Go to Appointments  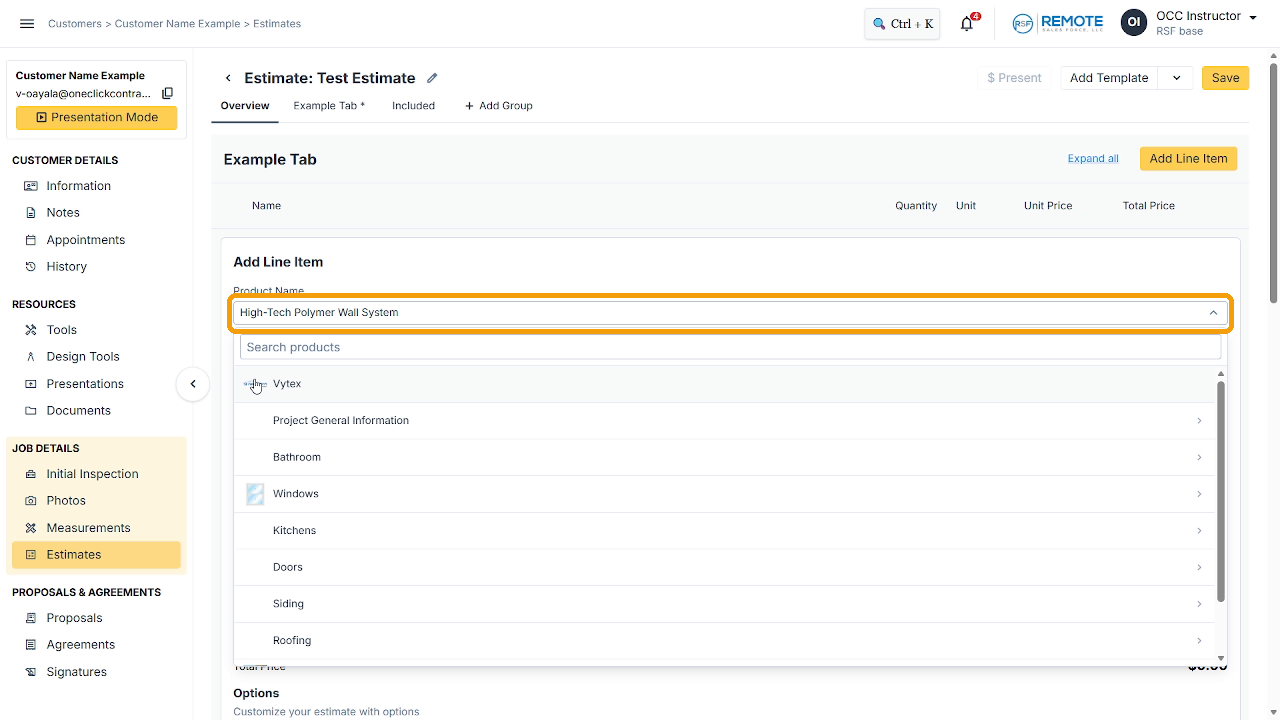point(85,240)
